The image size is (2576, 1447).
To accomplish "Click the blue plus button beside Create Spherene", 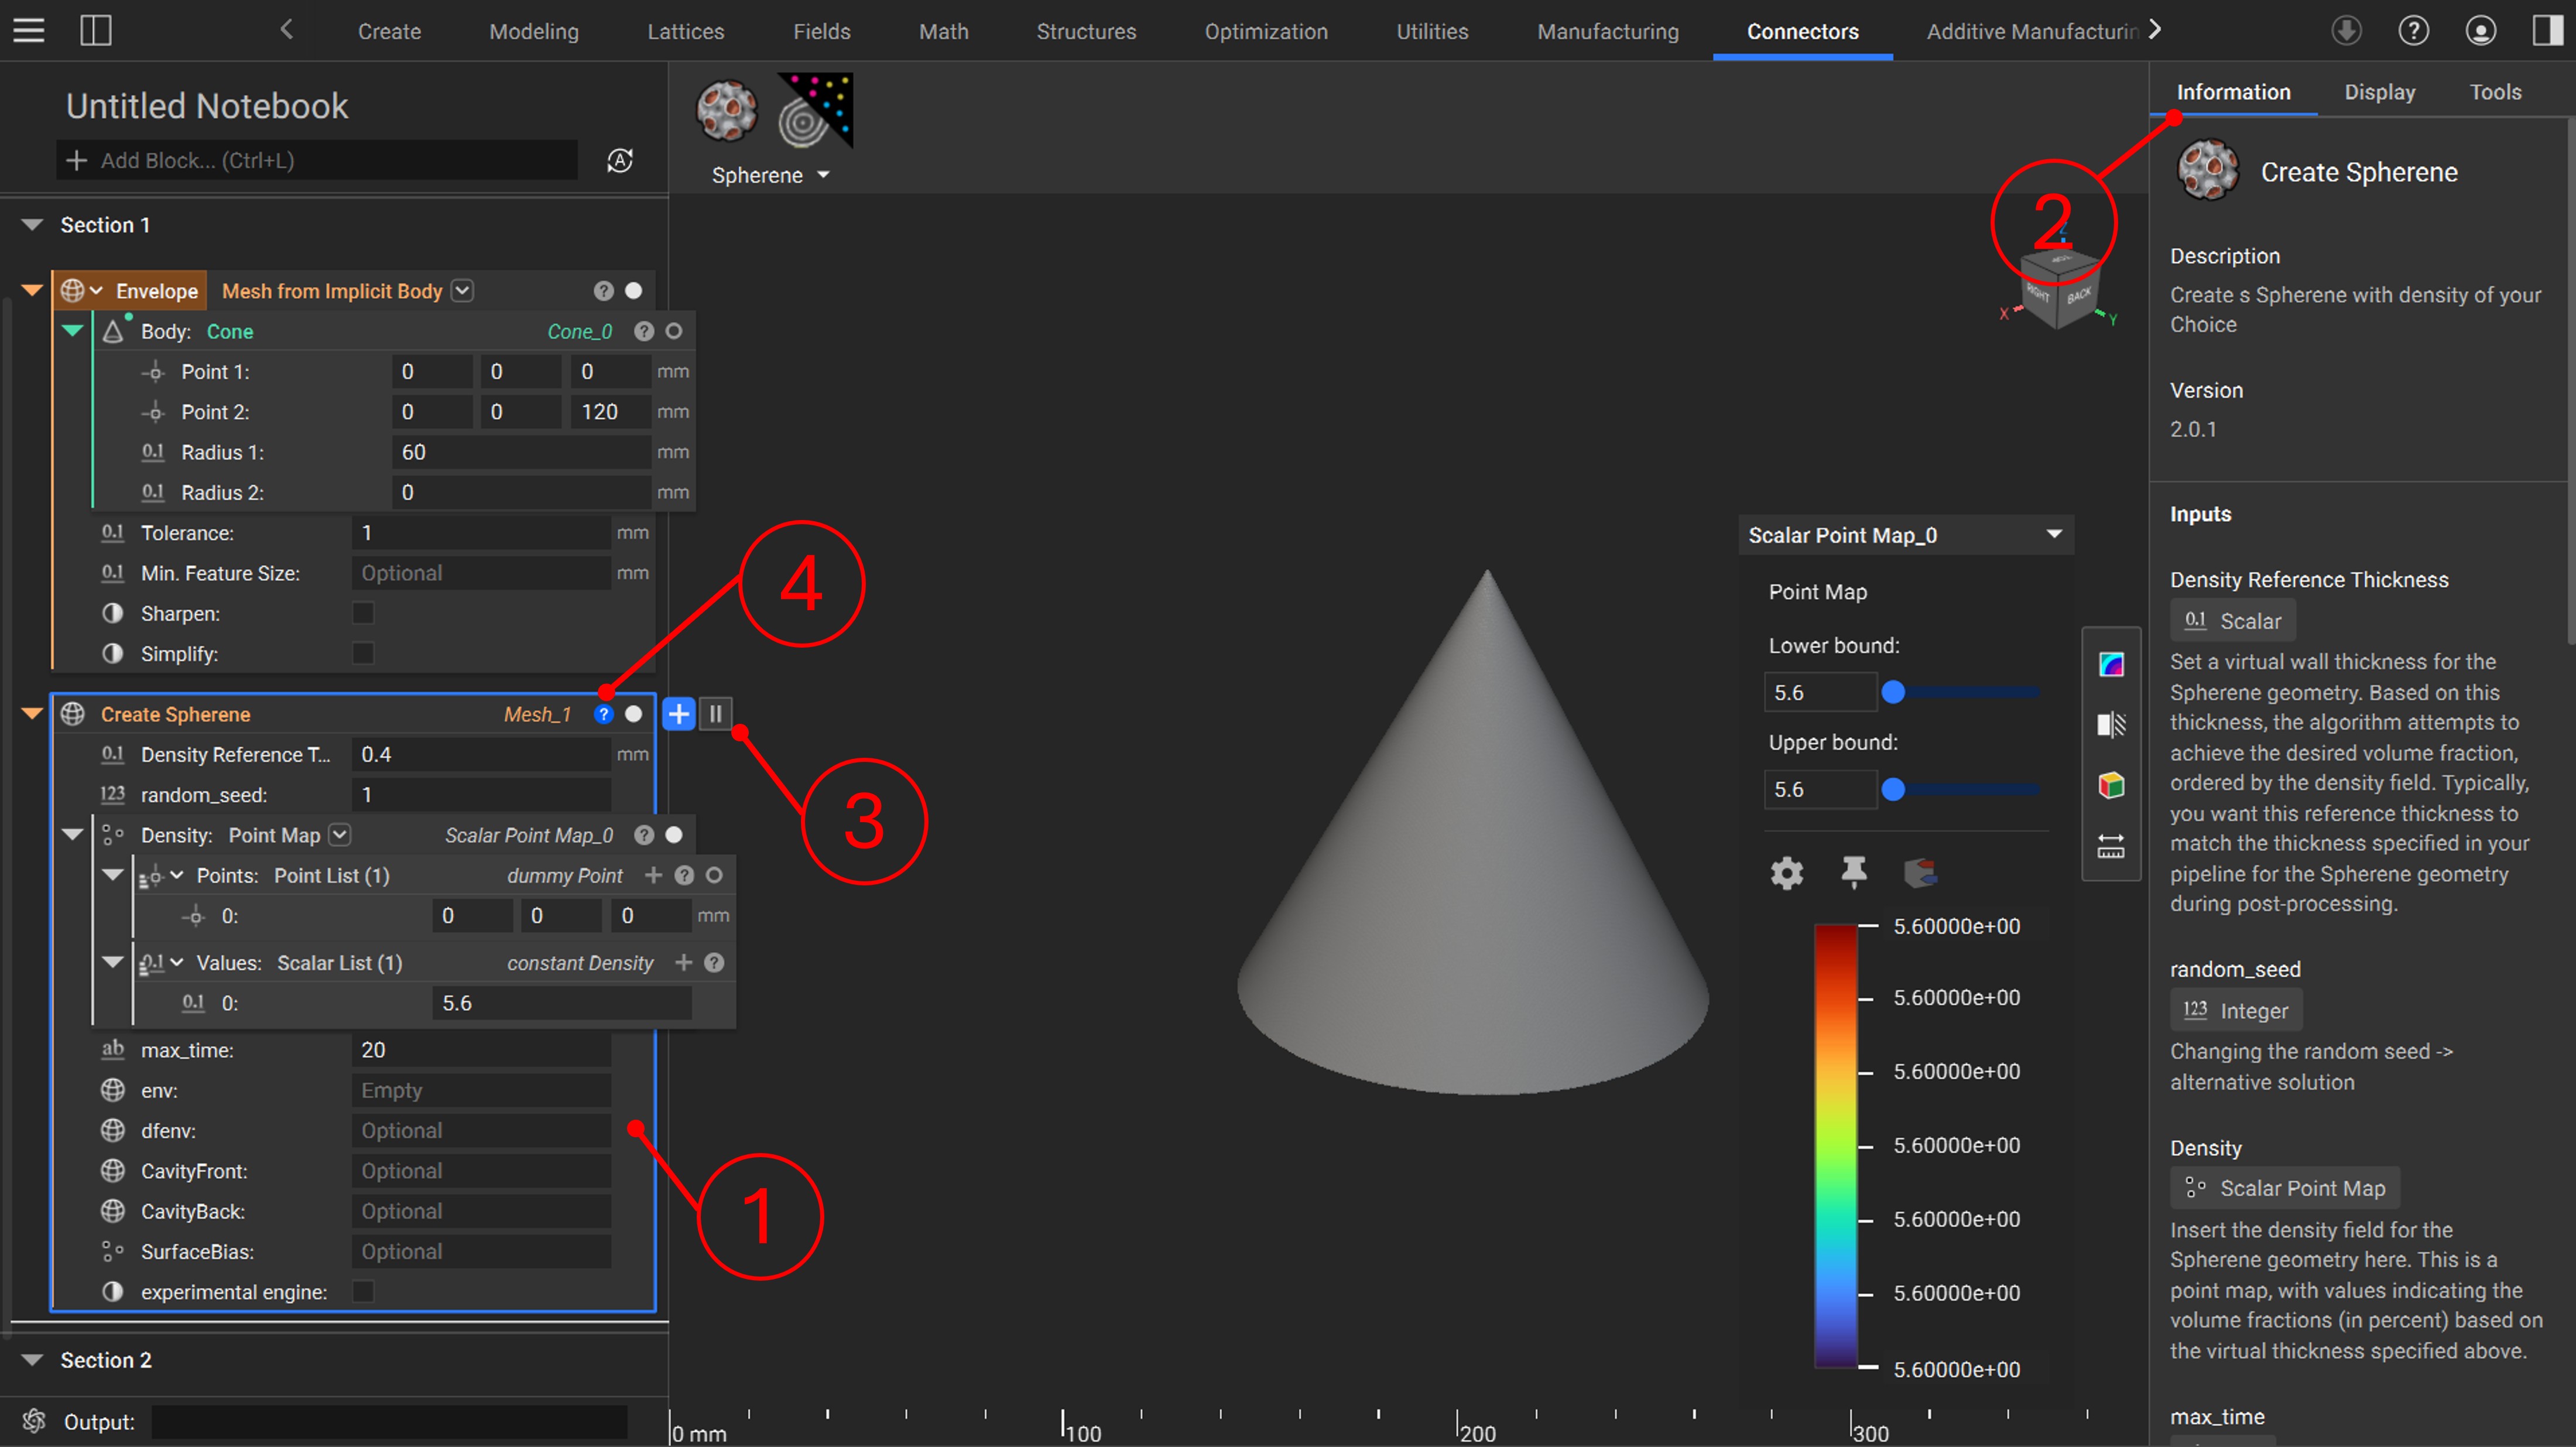I will coord(678,714).
